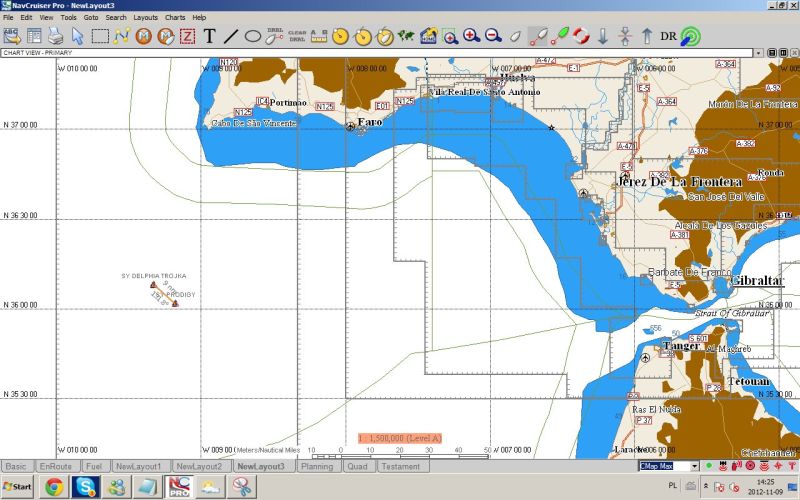Click the zoom out magnifier
Viewport: 800px width, 500px height.
(493, 36)
